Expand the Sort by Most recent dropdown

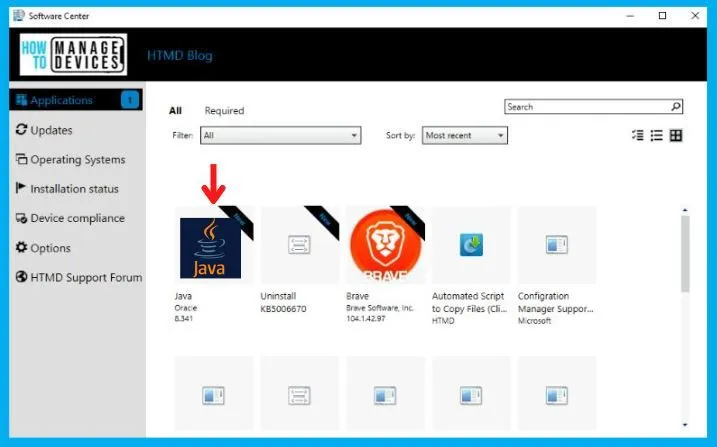pyautogui.click(x=465, y=135)
